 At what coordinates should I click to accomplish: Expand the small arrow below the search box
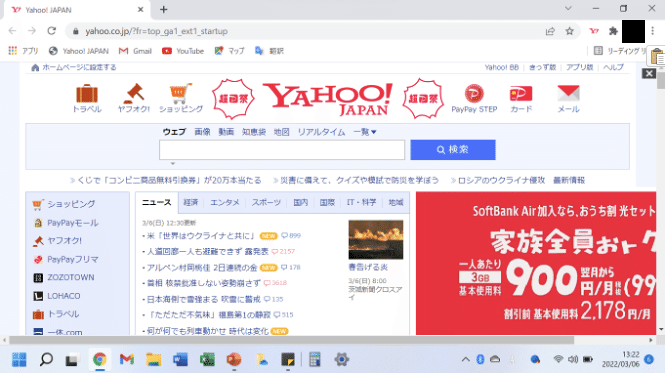pyautogui.click(x=173, y=163)
